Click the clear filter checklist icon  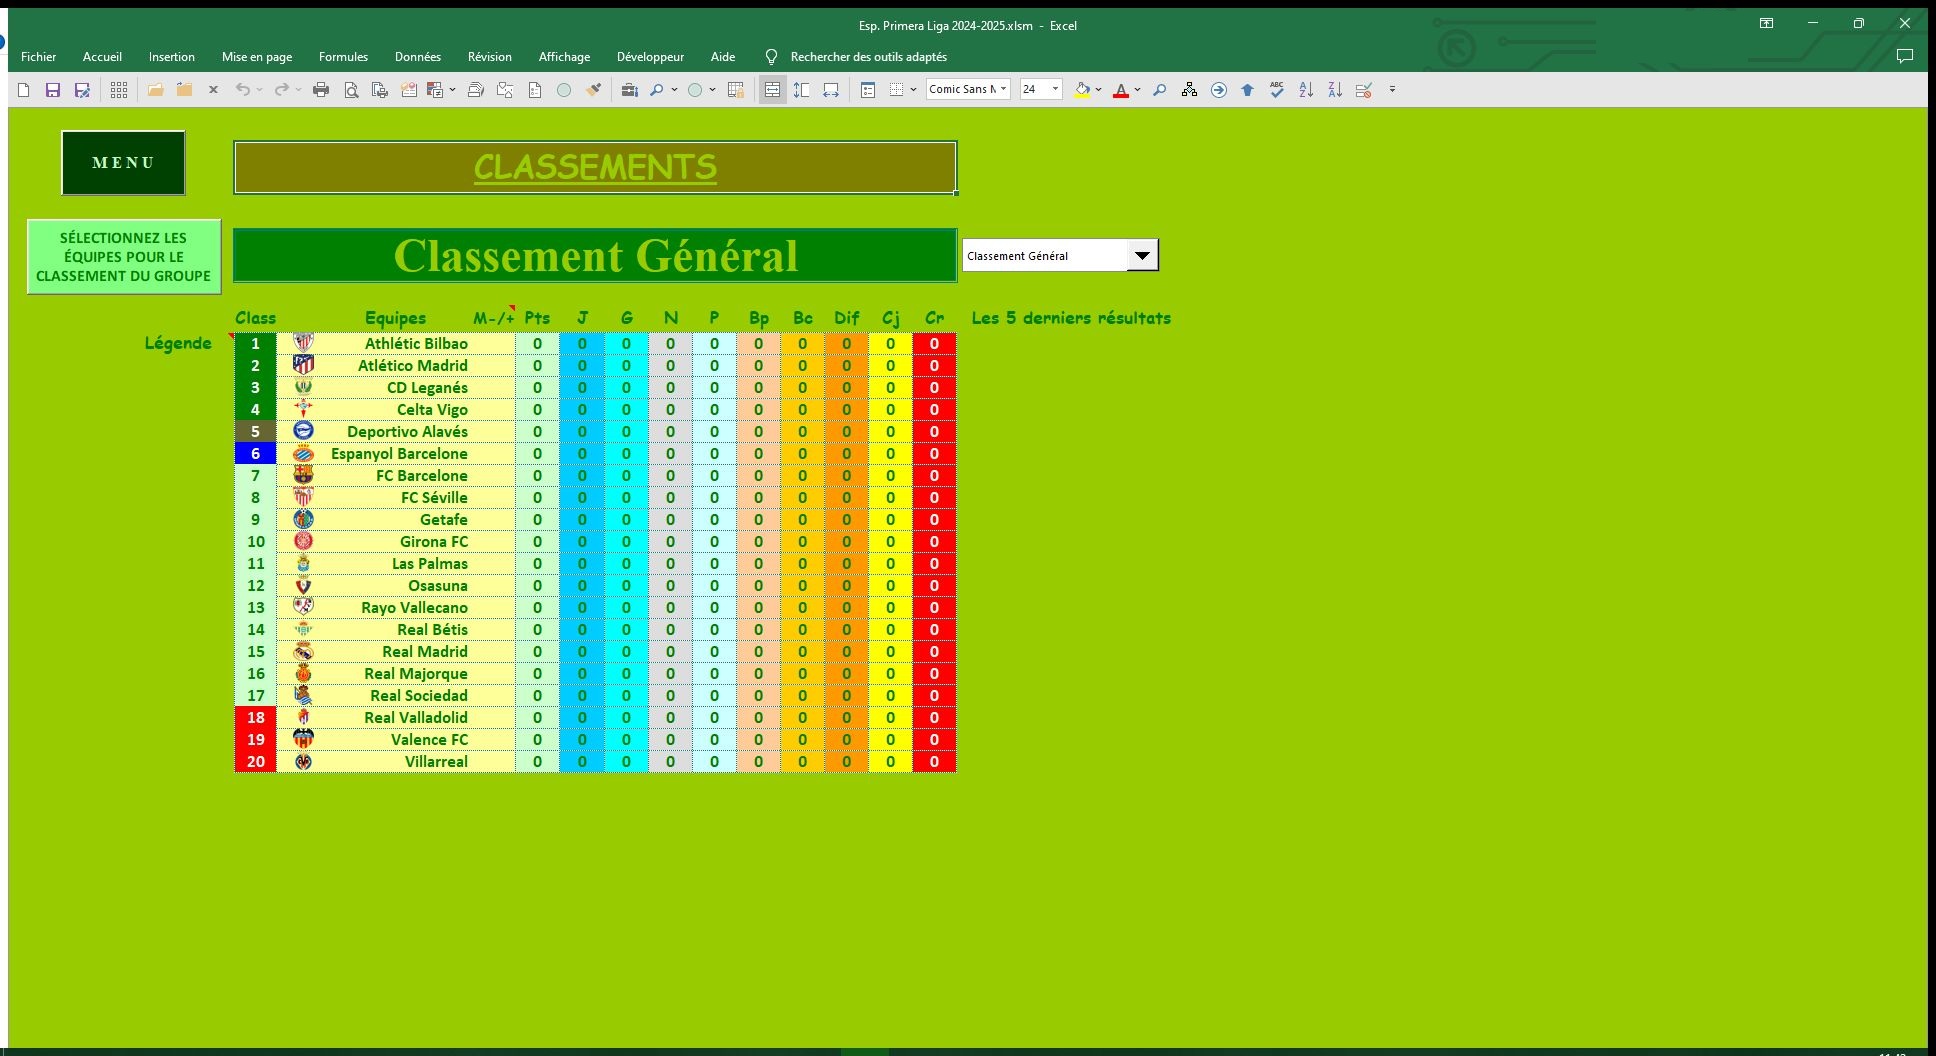1364,90
